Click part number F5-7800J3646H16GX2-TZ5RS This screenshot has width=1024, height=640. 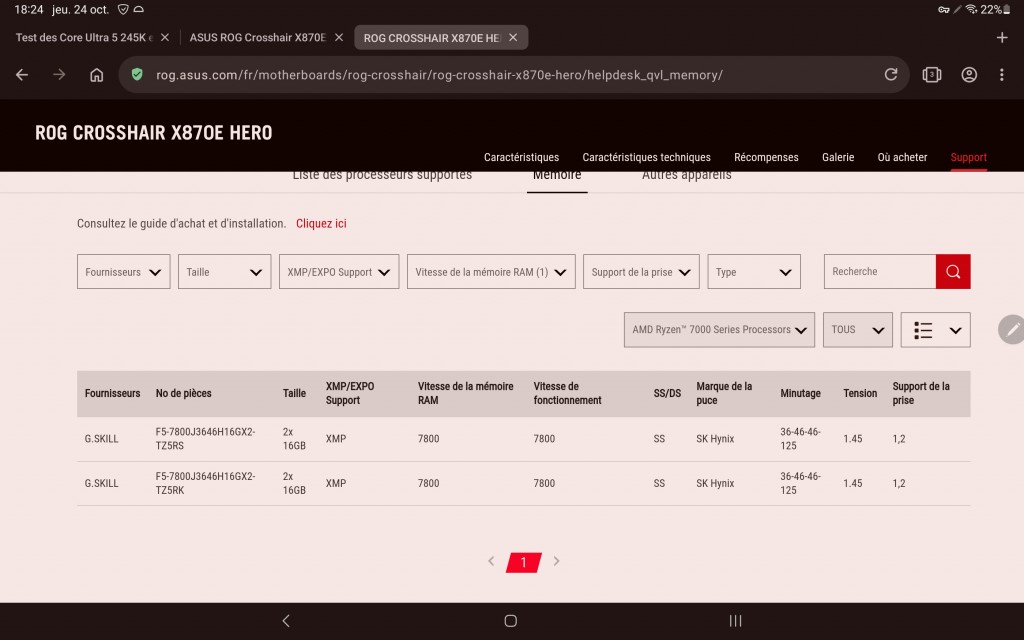(205, 439)
